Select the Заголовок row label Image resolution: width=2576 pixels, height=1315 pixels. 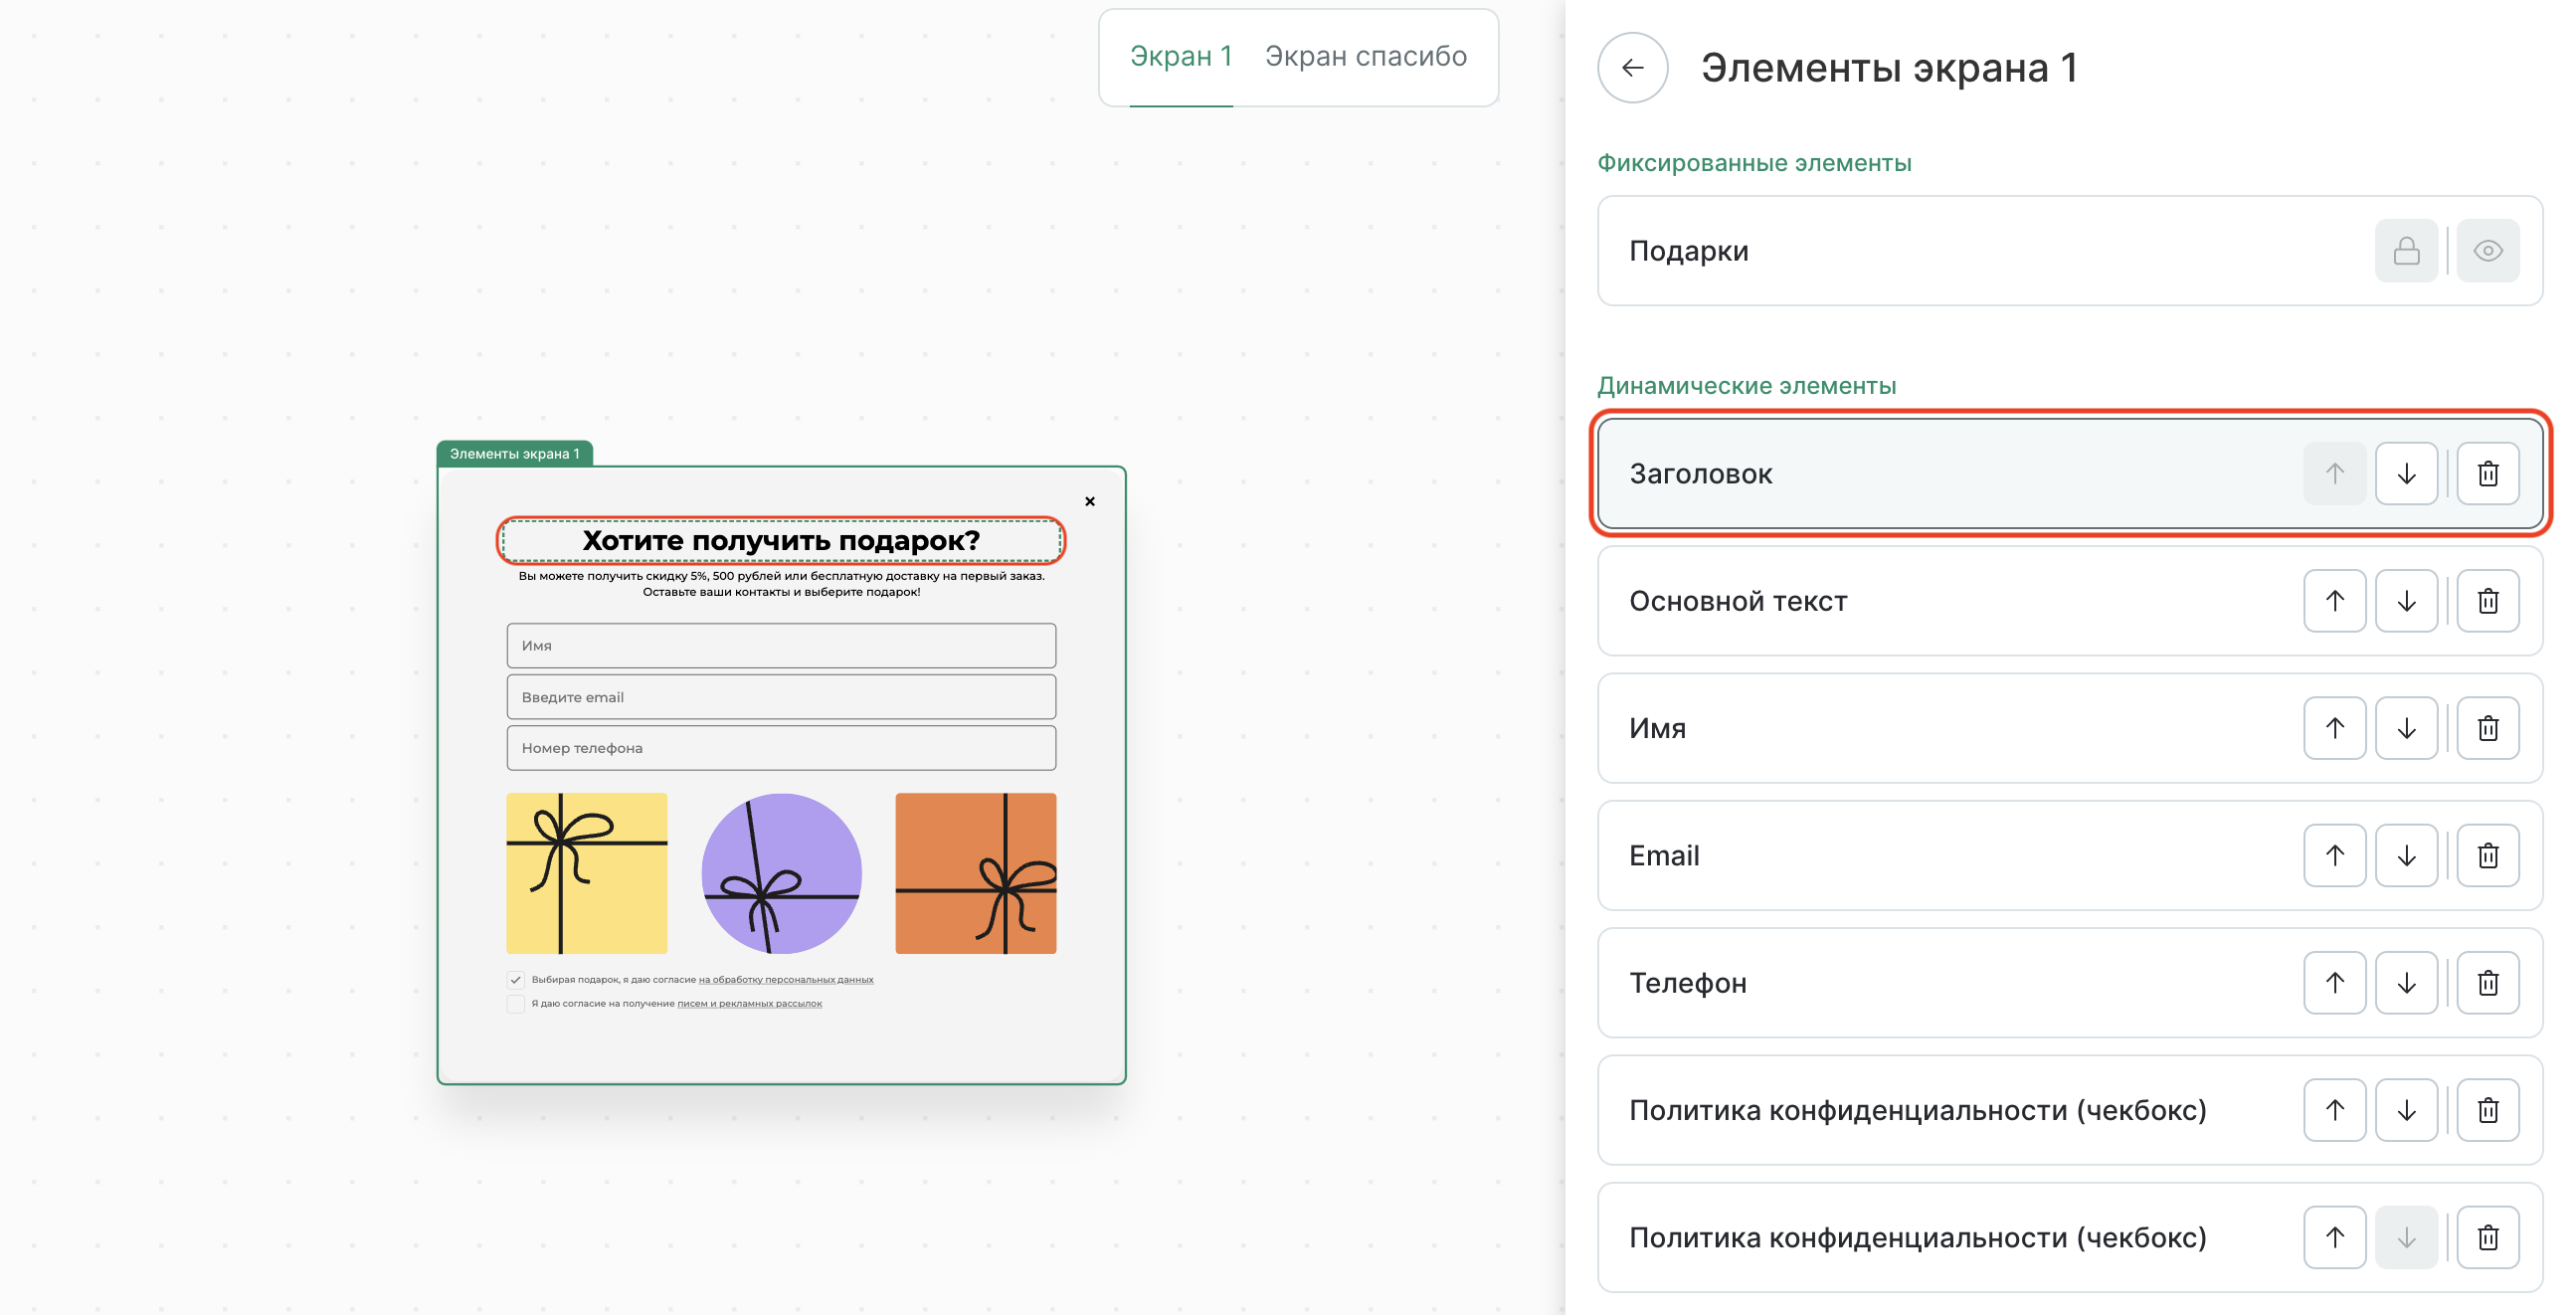(1700, 474)
